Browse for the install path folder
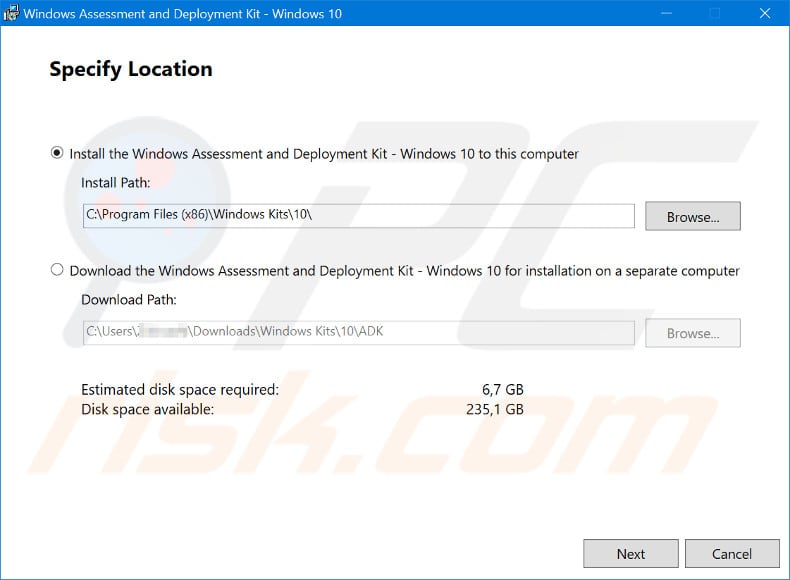This screenshot has height=580, width=790. [x=693, y=216]
